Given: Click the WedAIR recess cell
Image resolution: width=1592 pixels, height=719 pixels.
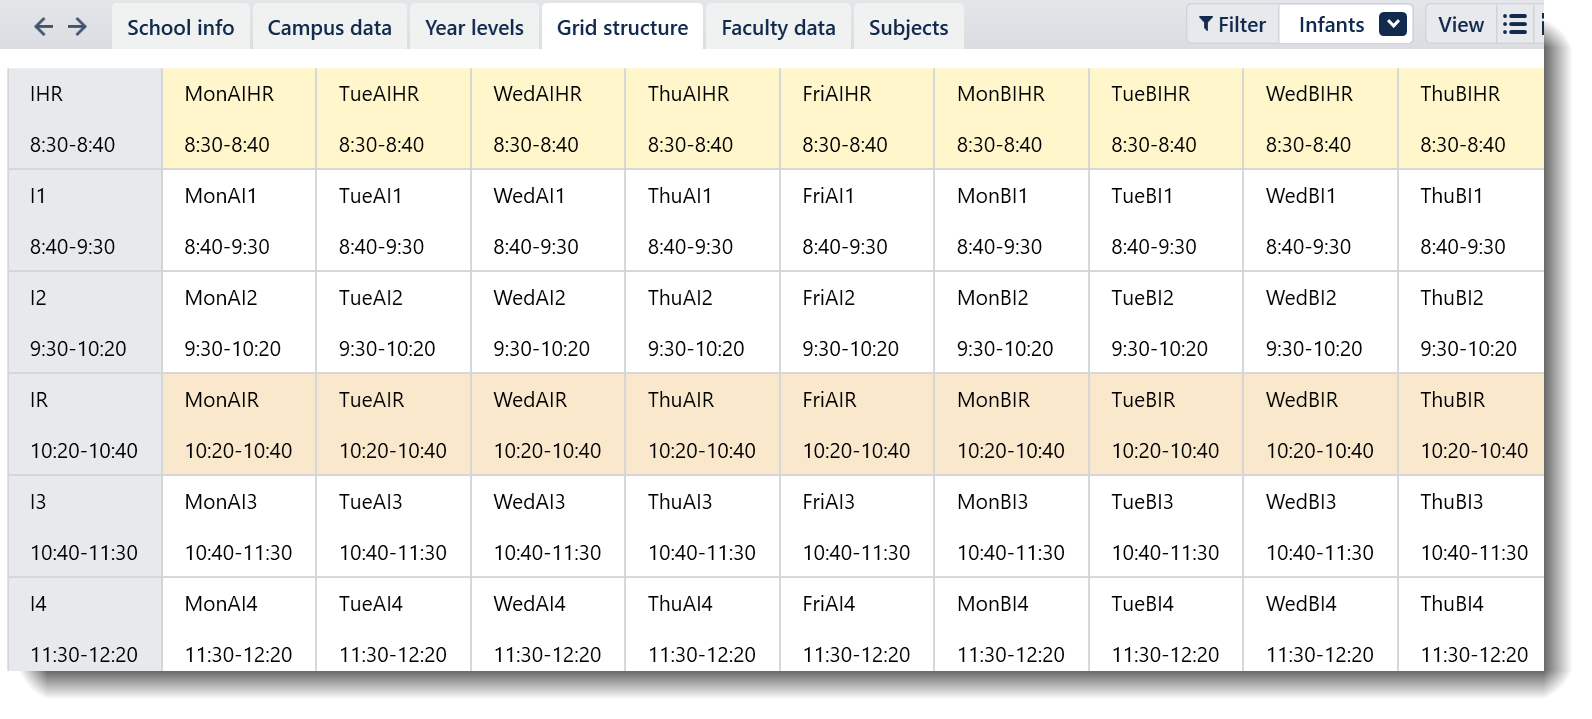Looking at the screenshot, I should [x=548, y=425].
